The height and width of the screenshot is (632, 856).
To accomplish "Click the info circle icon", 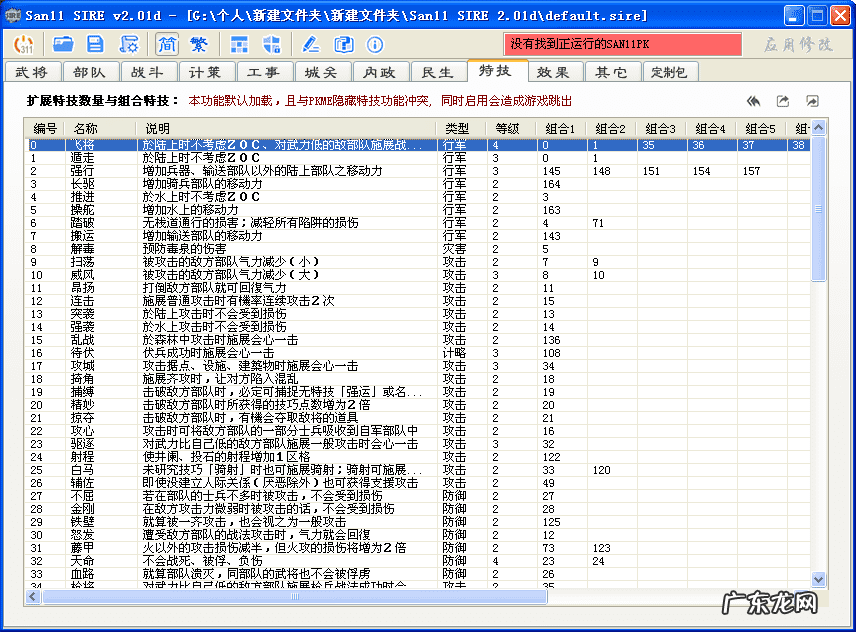I will pyautogui.click(x=375, y=45).
